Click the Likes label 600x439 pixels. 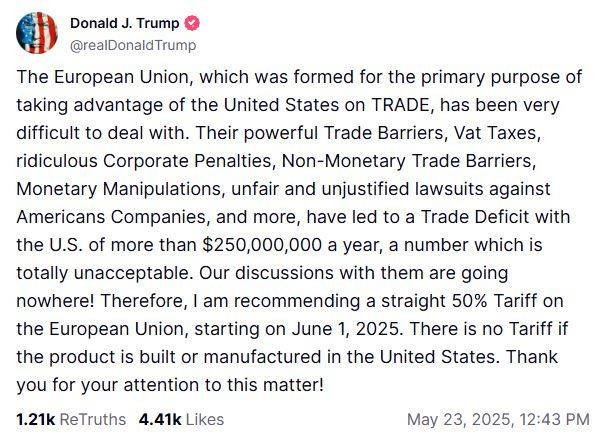(x=204, y=419)
